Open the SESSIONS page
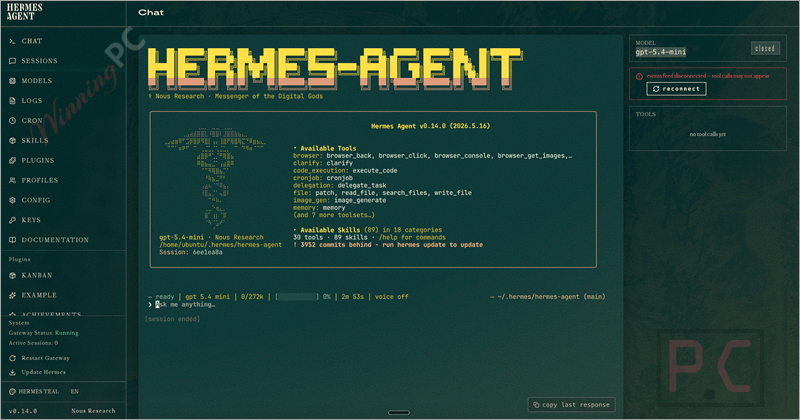The image size is (800, 420). tap(39, 61)
